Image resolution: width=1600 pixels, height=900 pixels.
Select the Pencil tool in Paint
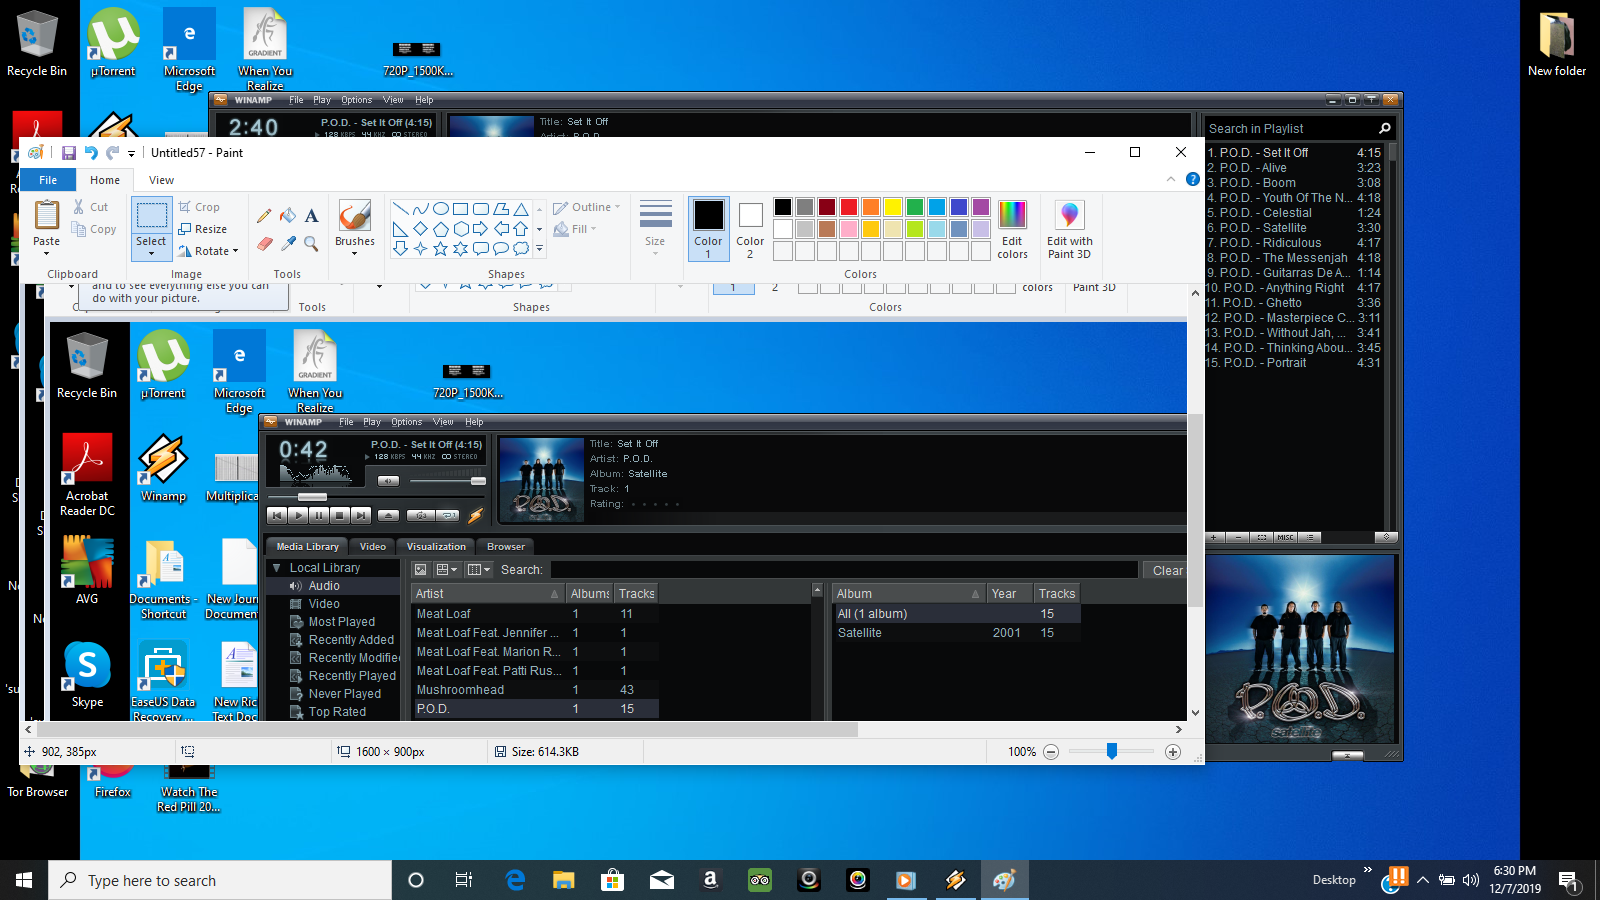[264, 215]
